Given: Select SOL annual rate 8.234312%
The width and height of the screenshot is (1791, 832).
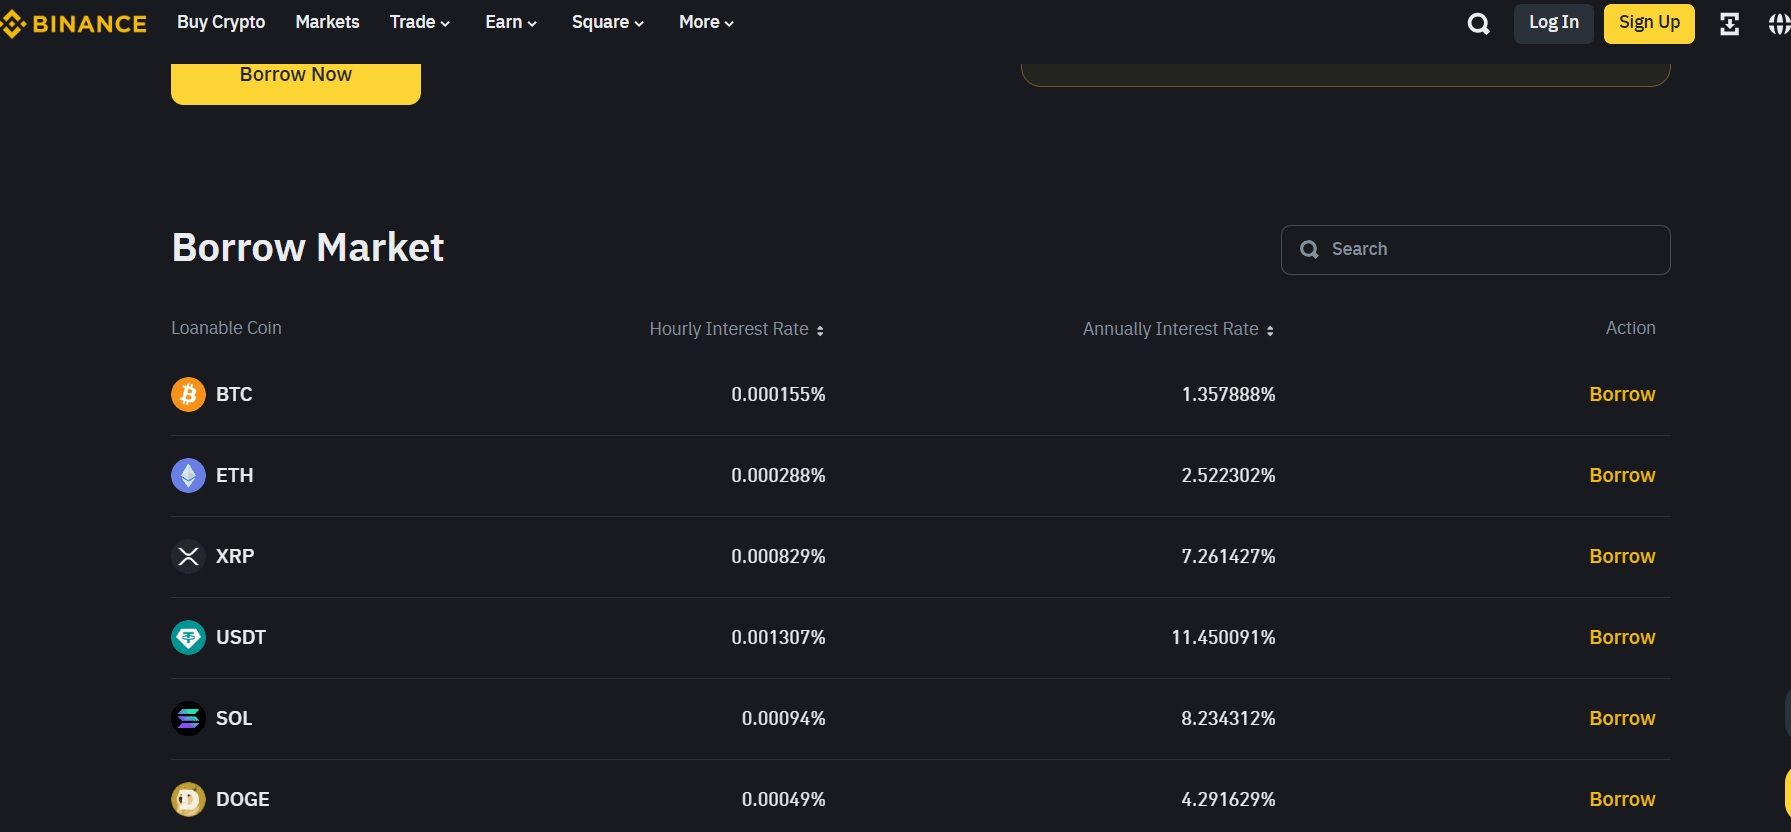Looking at the screenshot, I should tap(1228, 718).
